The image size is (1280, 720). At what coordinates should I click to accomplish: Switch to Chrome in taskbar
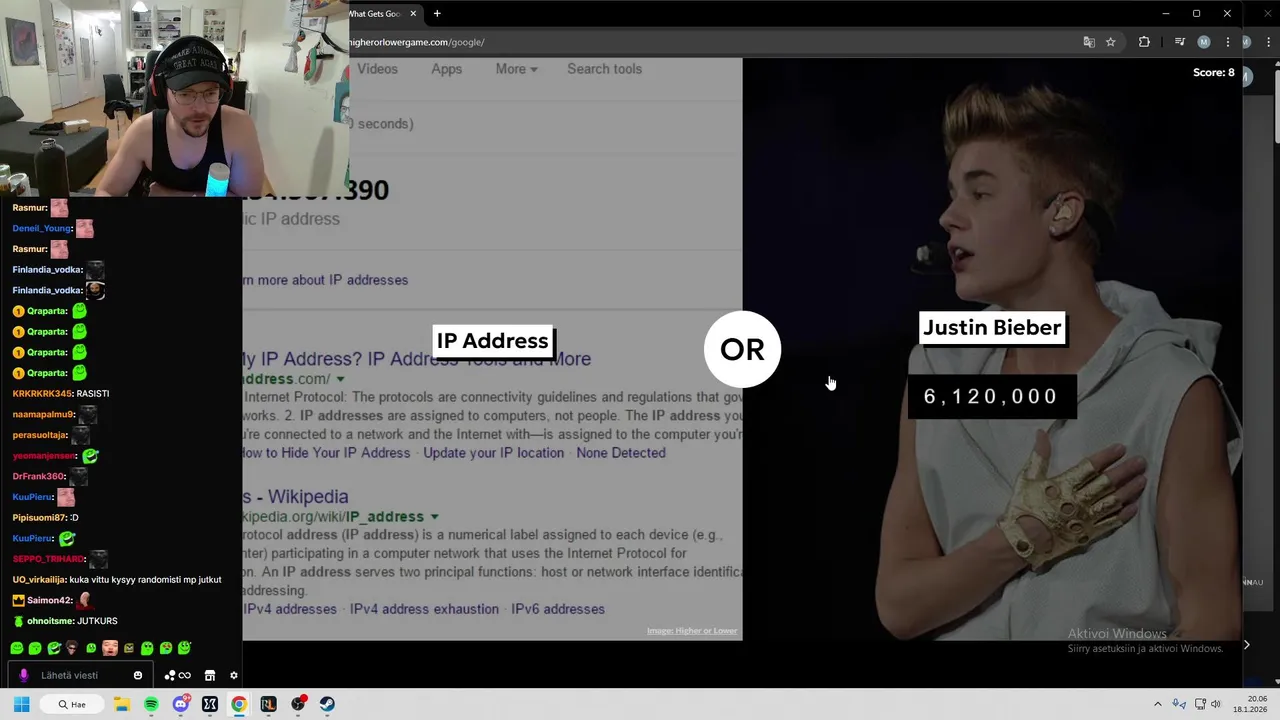click(239, 704)
